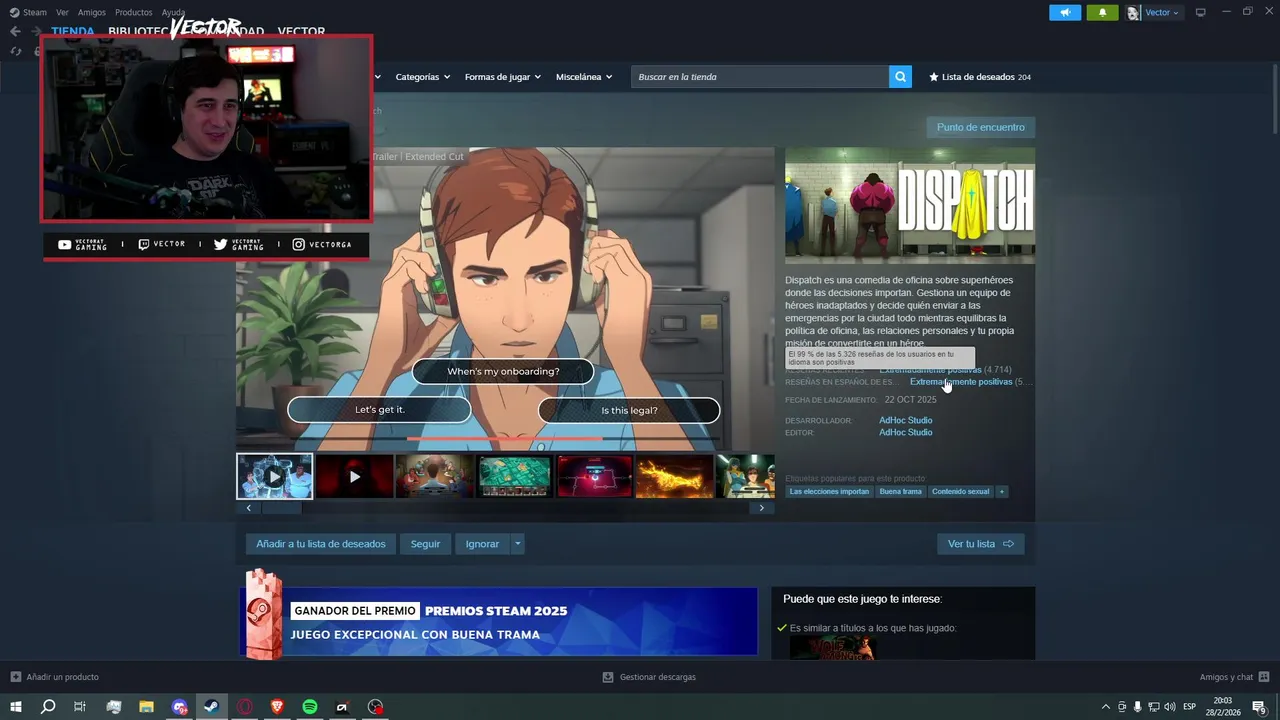Click the Dispatch header capsule image
The image size is (1280, 720).
click(910, 205)
